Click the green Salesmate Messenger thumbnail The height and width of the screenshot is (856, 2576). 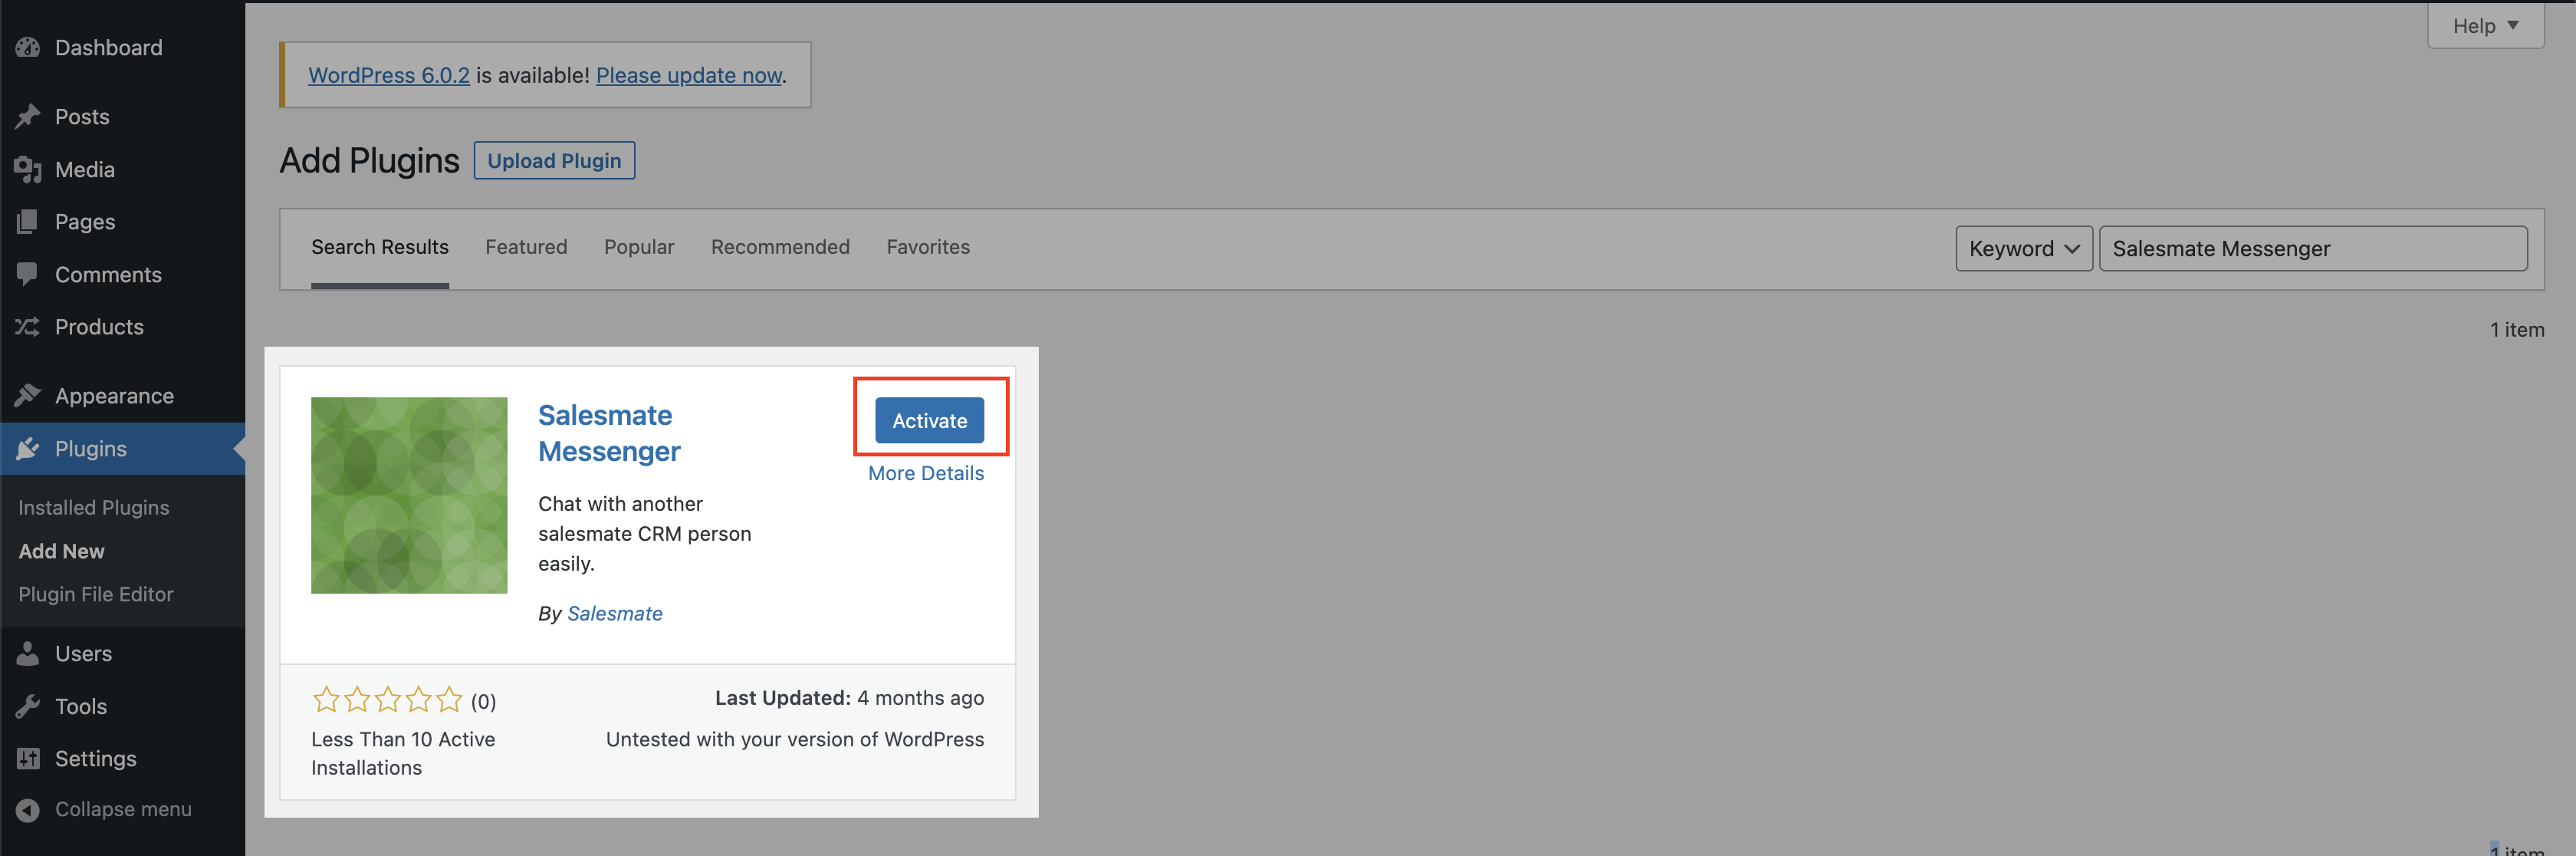point(409,495)
